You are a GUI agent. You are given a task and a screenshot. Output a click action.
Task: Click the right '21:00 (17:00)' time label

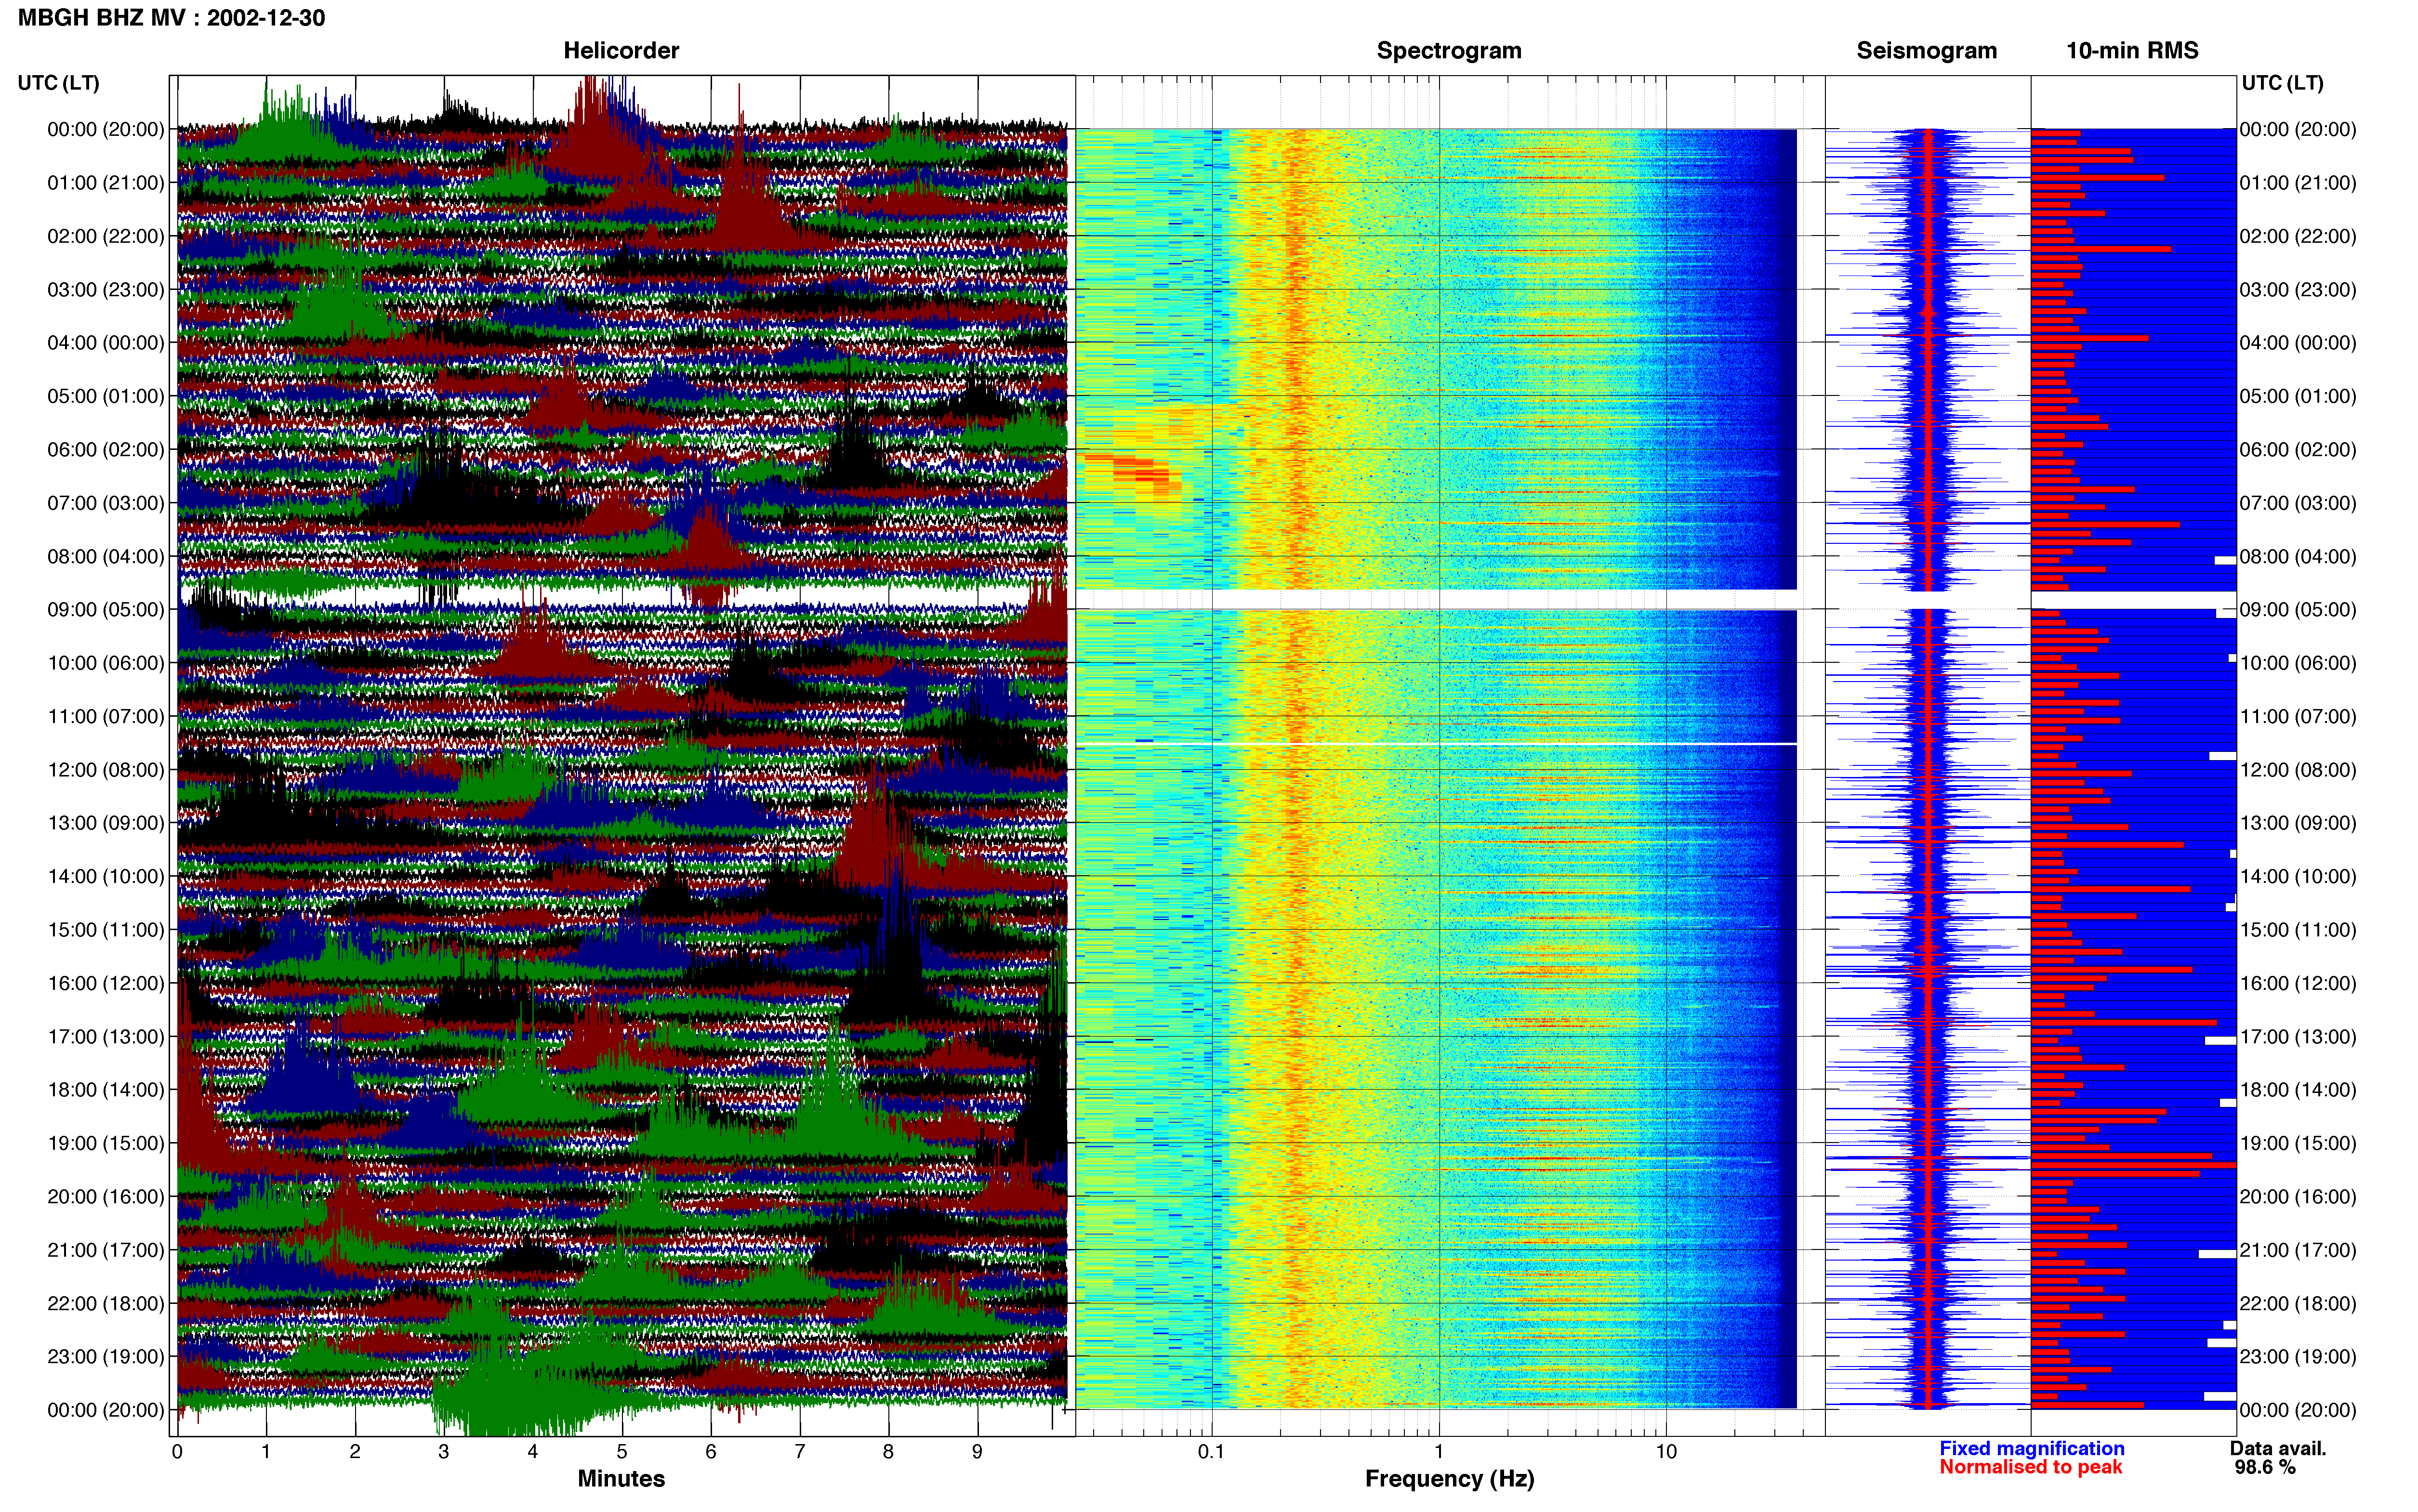(x=2298, y=1250)
